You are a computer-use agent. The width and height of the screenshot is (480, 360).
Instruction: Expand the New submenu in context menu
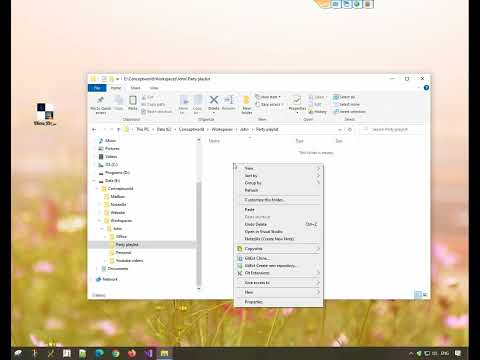click(x=318, y=292)
